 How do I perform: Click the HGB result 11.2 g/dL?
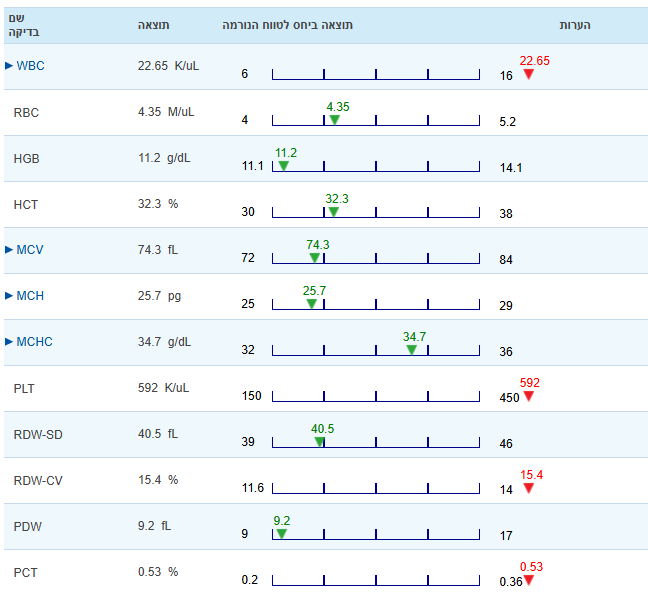pos(164,158)
